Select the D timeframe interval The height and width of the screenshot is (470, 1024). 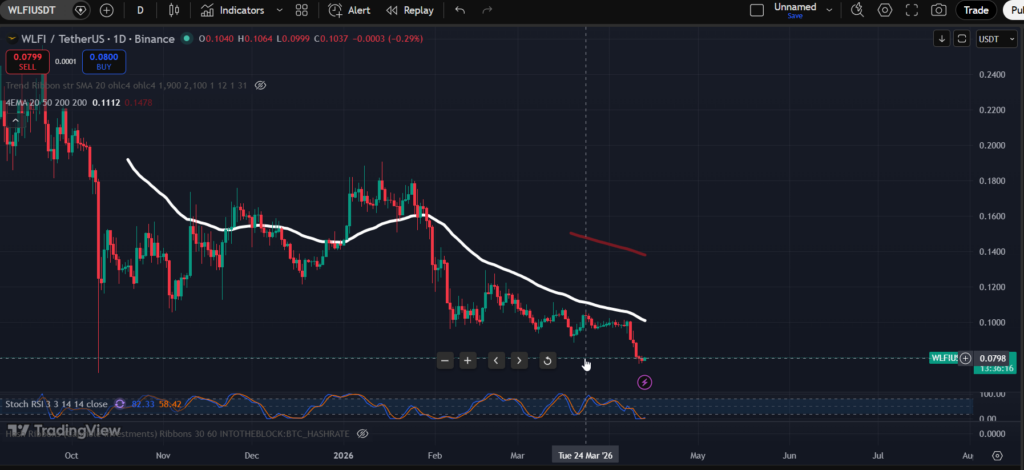coord(140,10)
